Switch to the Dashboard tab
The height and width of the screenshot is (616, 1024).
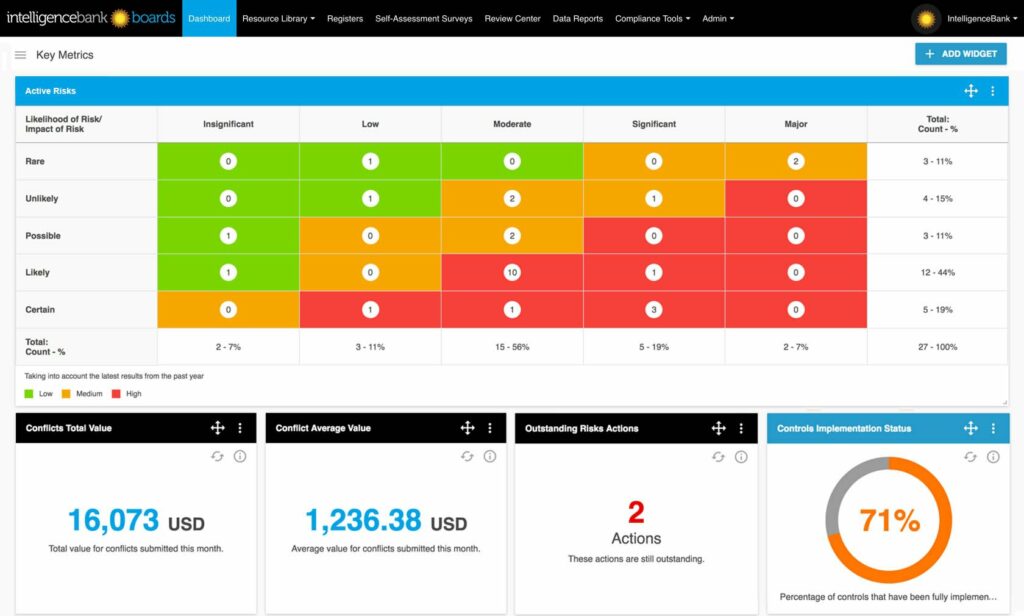coord(208,17)
